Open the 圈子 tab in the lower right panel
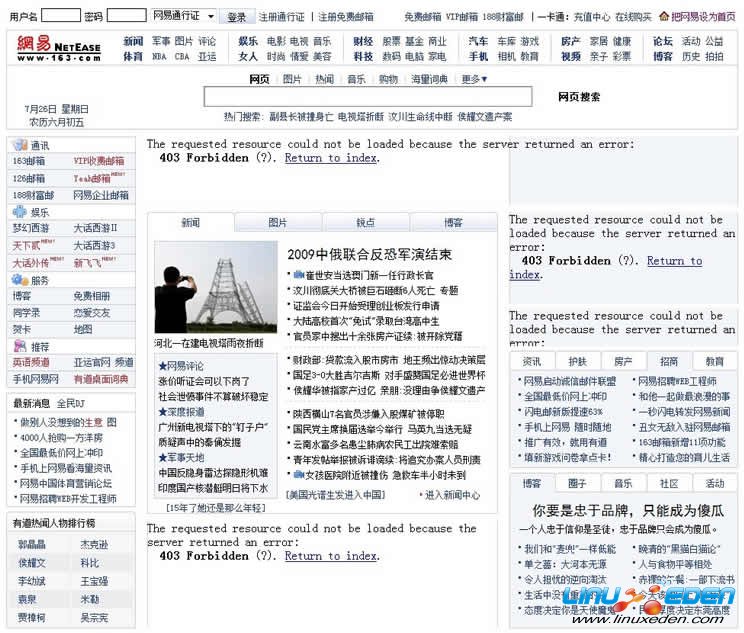 [x=577, y=483]
